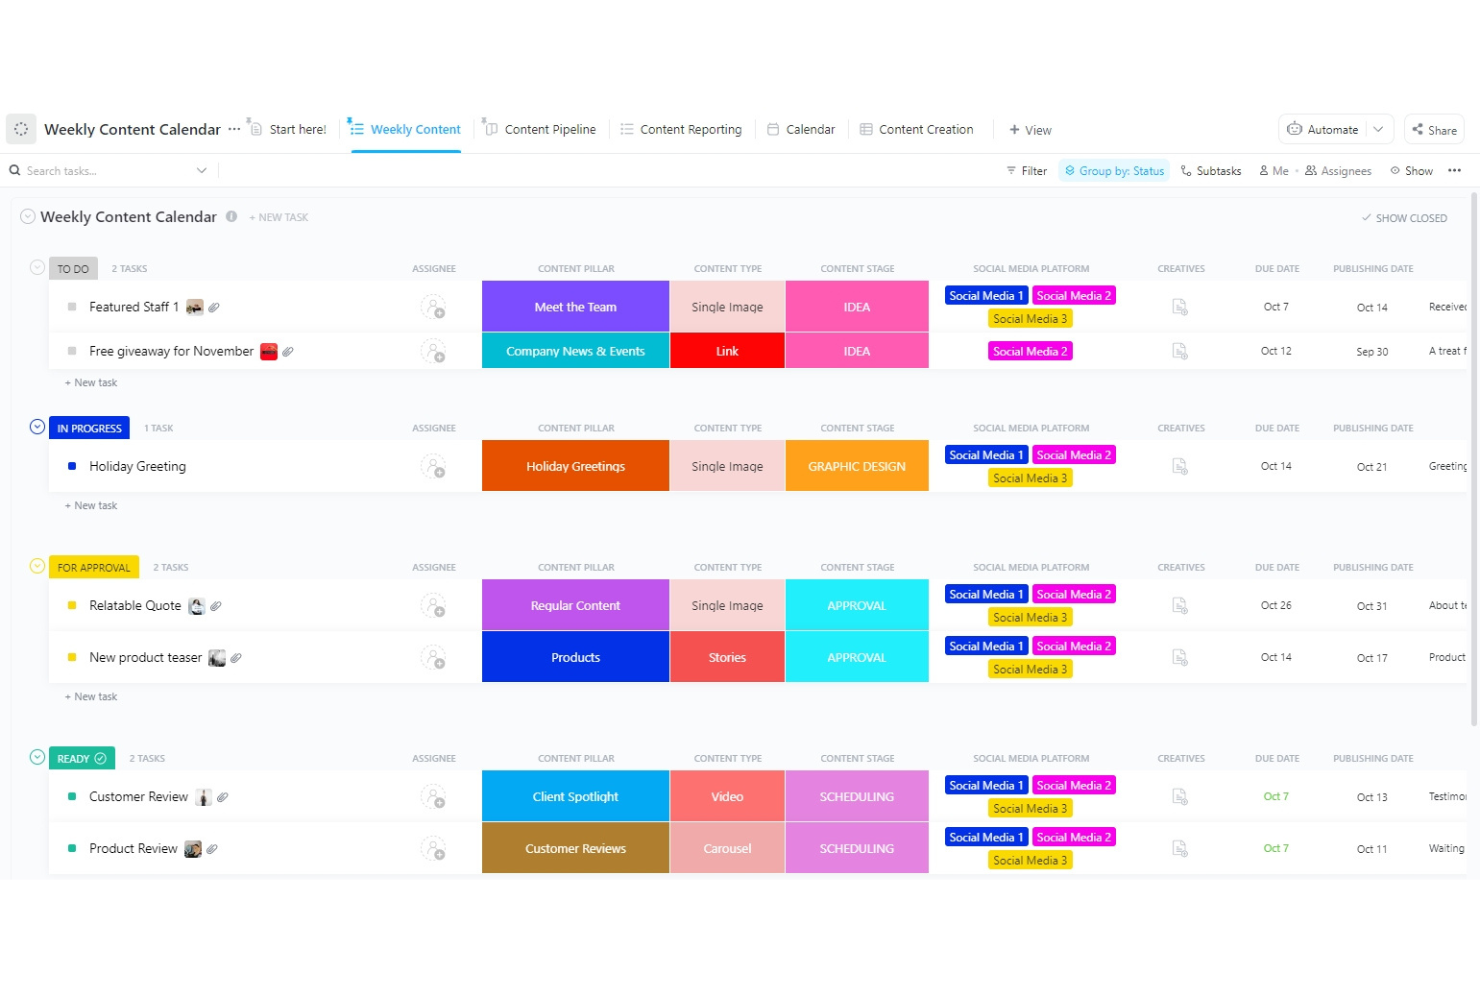Click GRAPHIC DESIGN content stage cell

click(857, 466)
